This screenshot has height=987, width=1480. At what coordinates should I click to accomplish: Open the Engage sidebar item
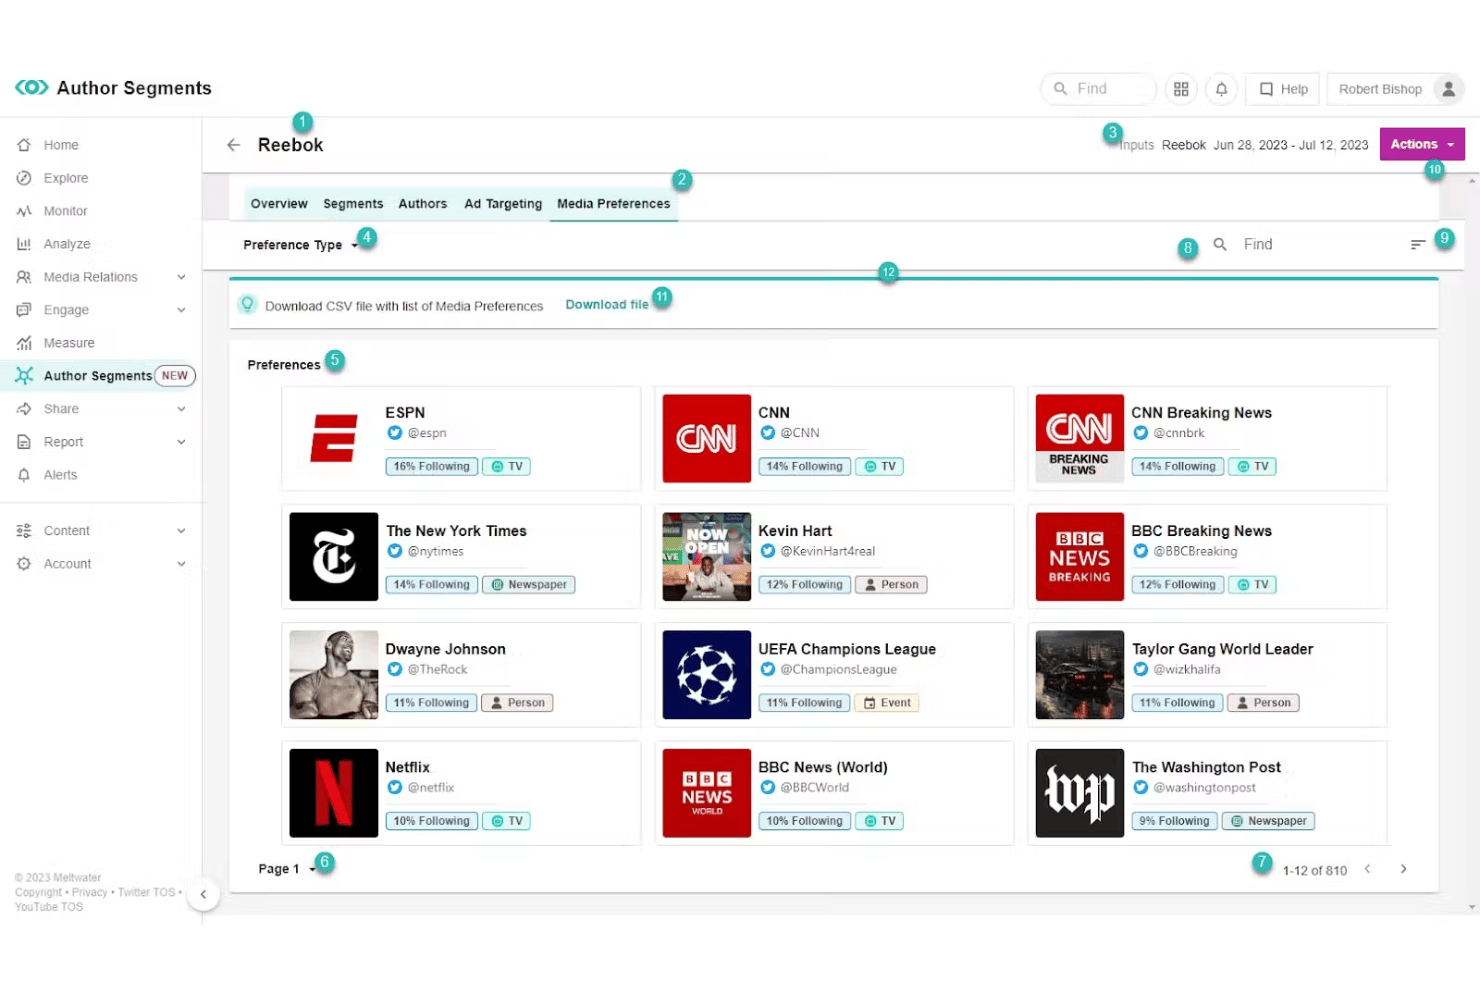[x=66, y=310]
